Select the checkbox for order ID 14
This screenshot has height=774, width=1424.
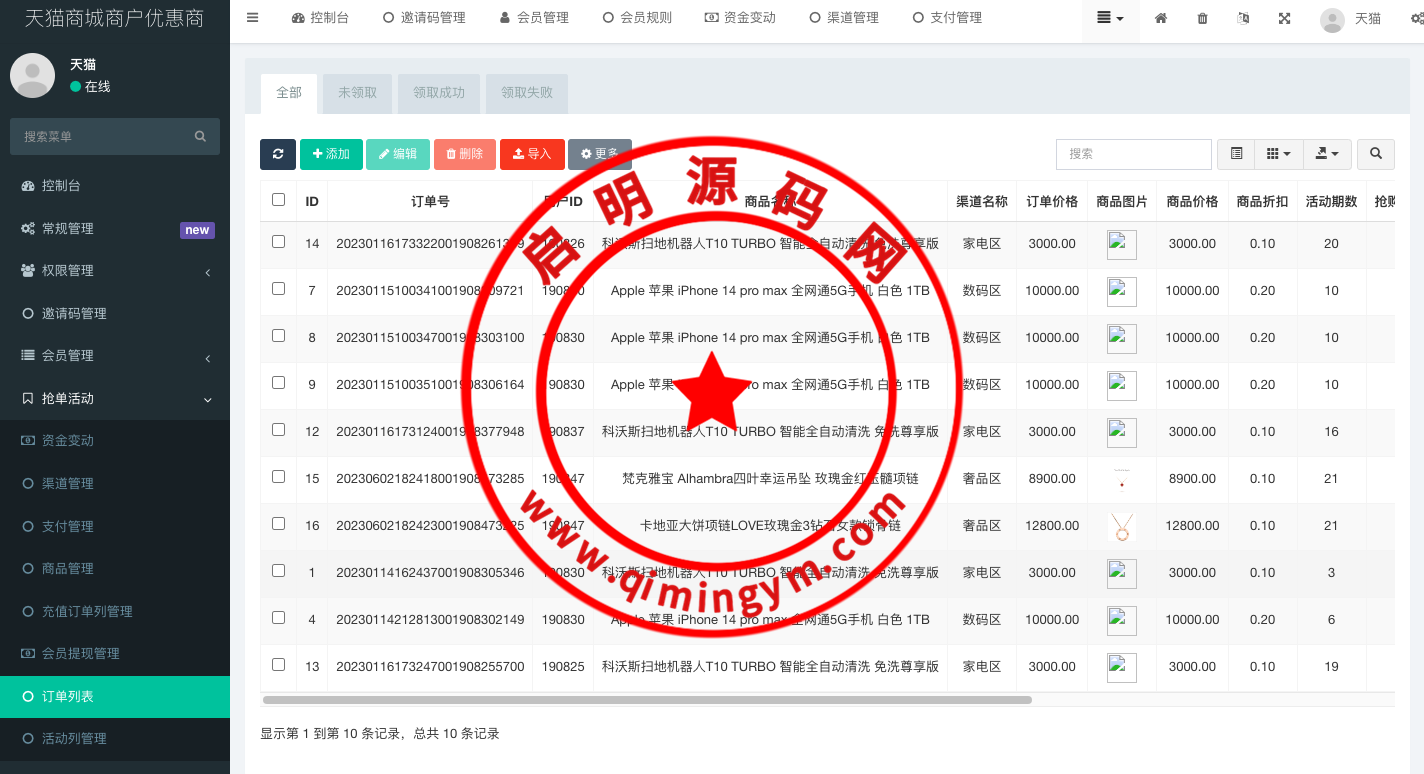[278, 242]
